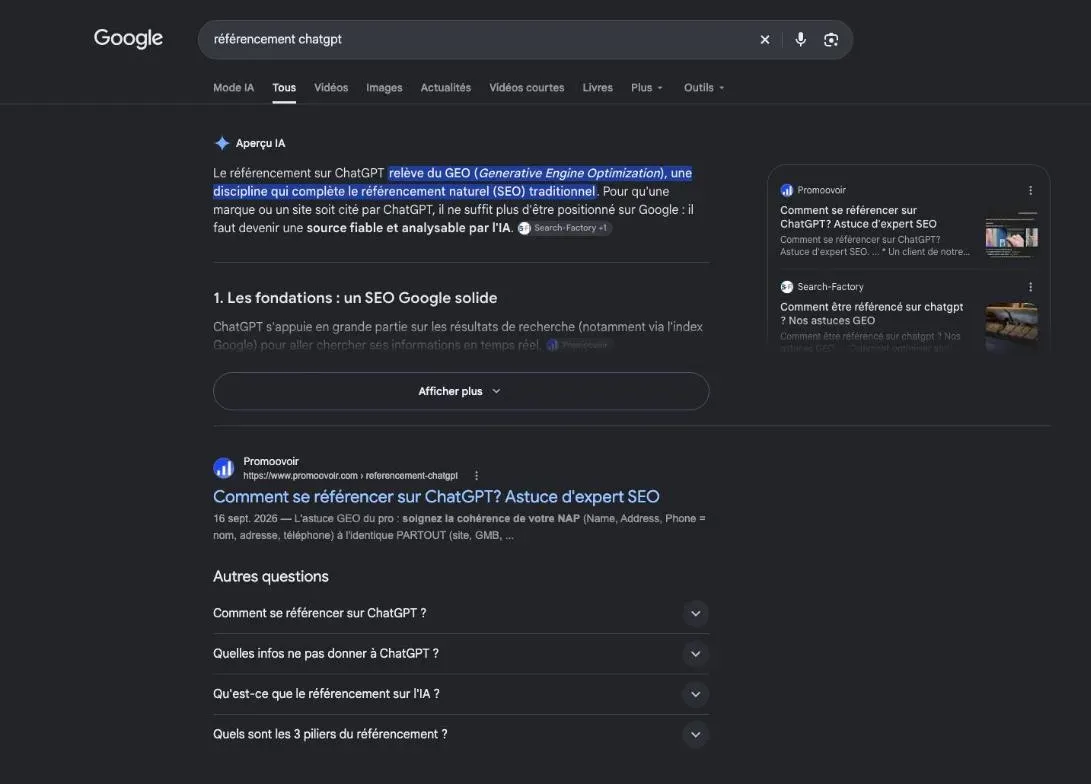Open options menu for Search-Factory source card

[1030, 287]
